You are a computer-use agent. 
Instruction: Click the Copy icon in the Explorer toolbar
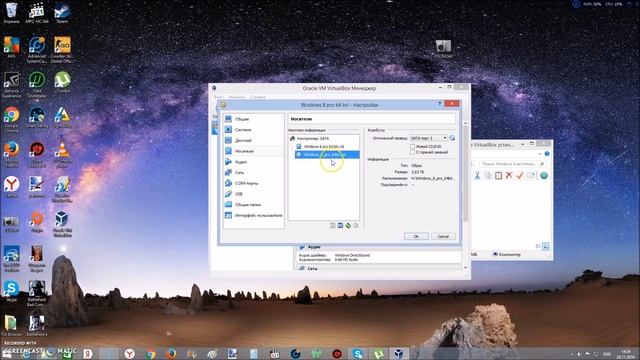point(488,176)
